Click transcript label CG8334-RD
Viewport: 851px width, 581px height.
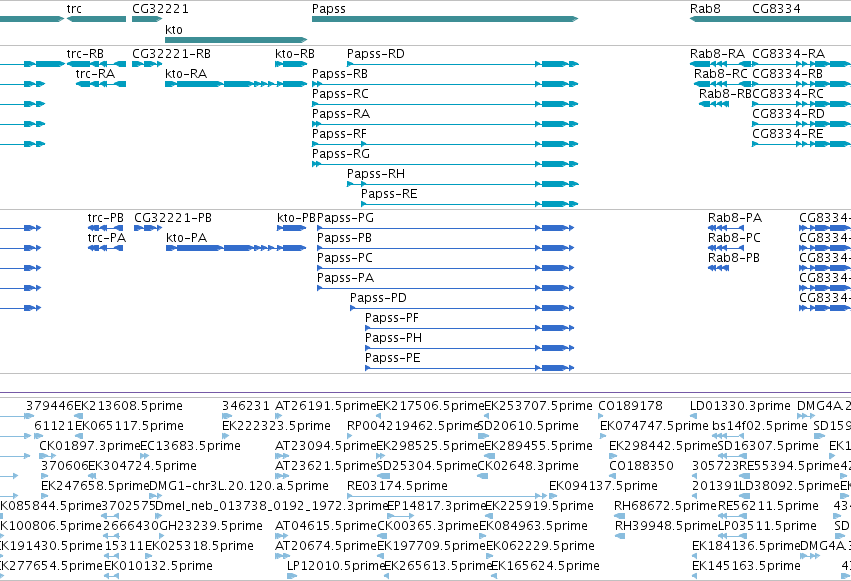[x=789, y=114]
